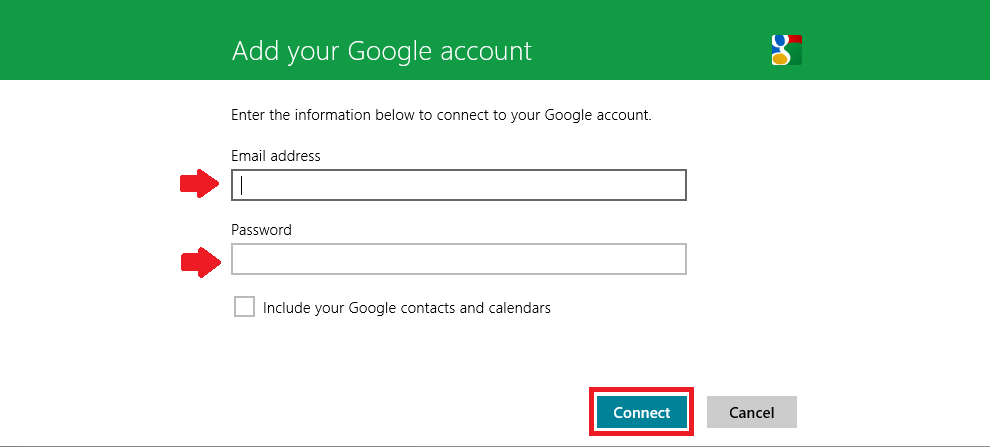Click the 'Add your Google account' heading
The width and height of the screenshot is (990, 447).
coord(382,51)
